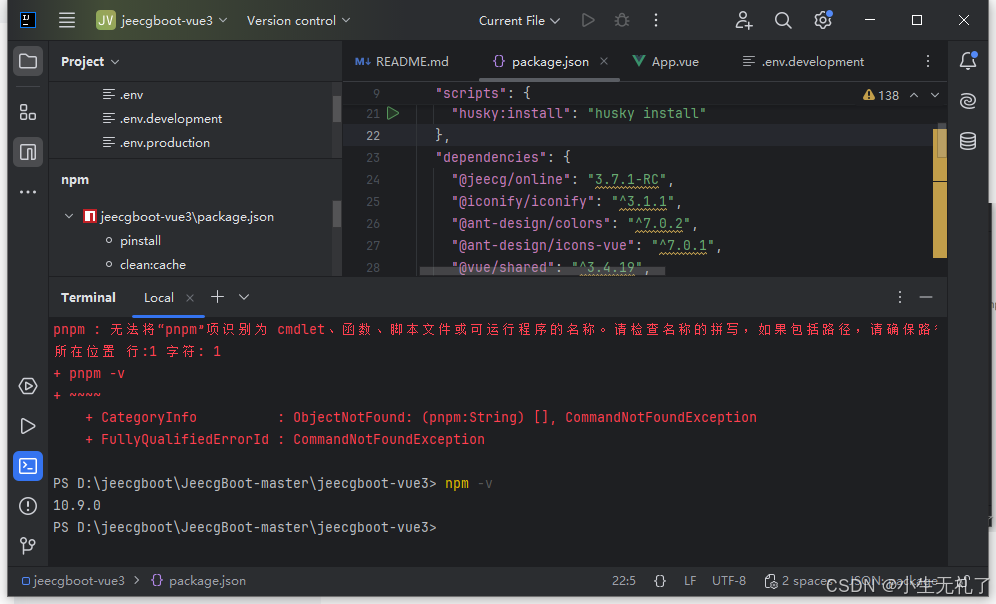Click the project tree vertical scrollbar

pyautogui.click(x=337, y=108)
